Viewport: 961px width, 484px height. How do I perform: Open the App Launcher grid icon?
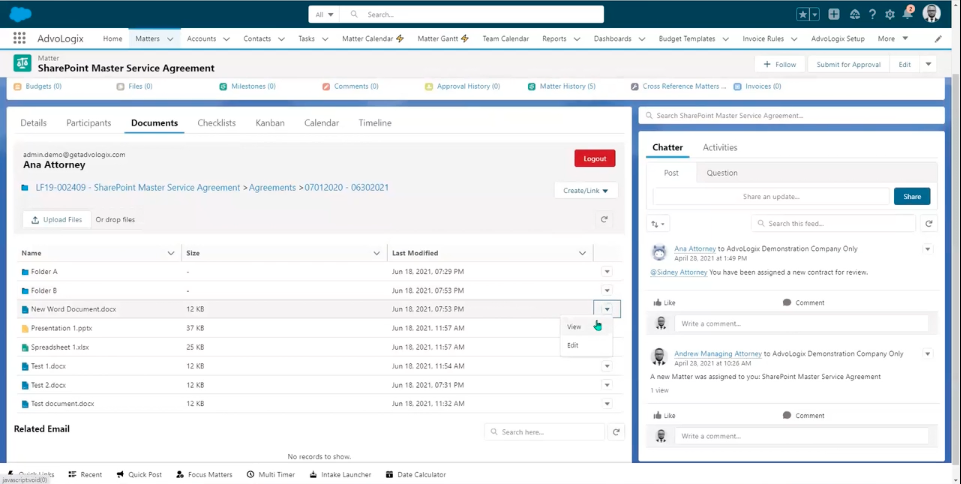click(x=20, y=39)
